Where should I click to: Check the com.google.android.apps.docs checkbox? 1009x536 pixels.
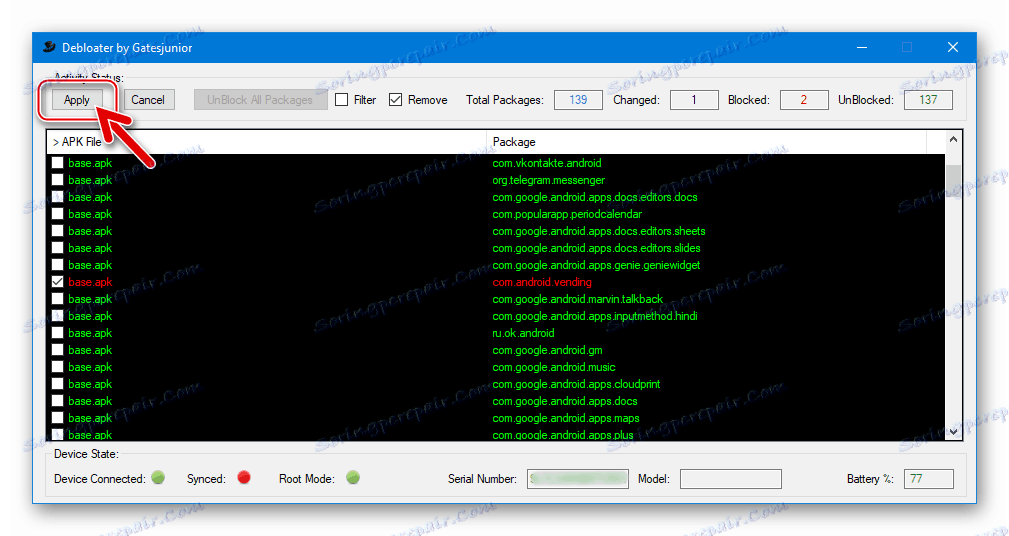[x=57, y=401]
